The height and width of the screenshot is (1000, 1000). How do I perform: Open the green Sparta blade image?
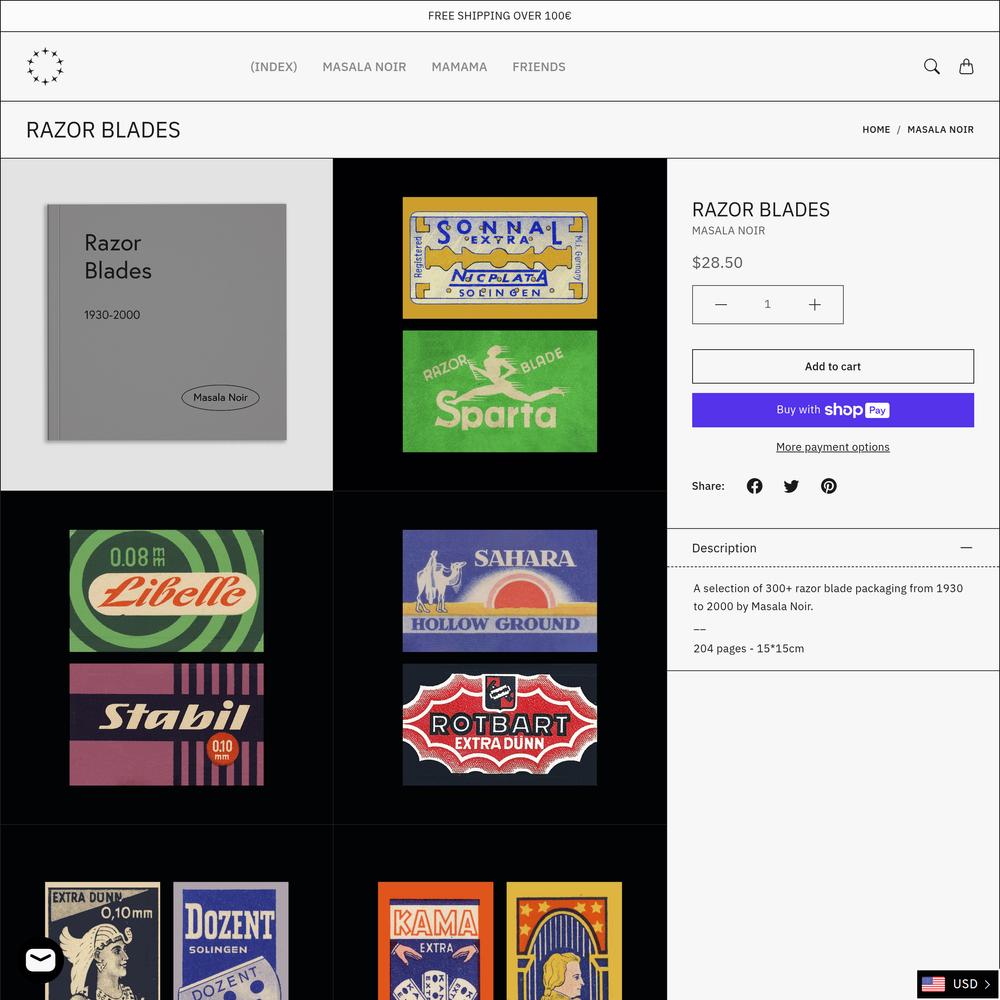coord(500,391)
